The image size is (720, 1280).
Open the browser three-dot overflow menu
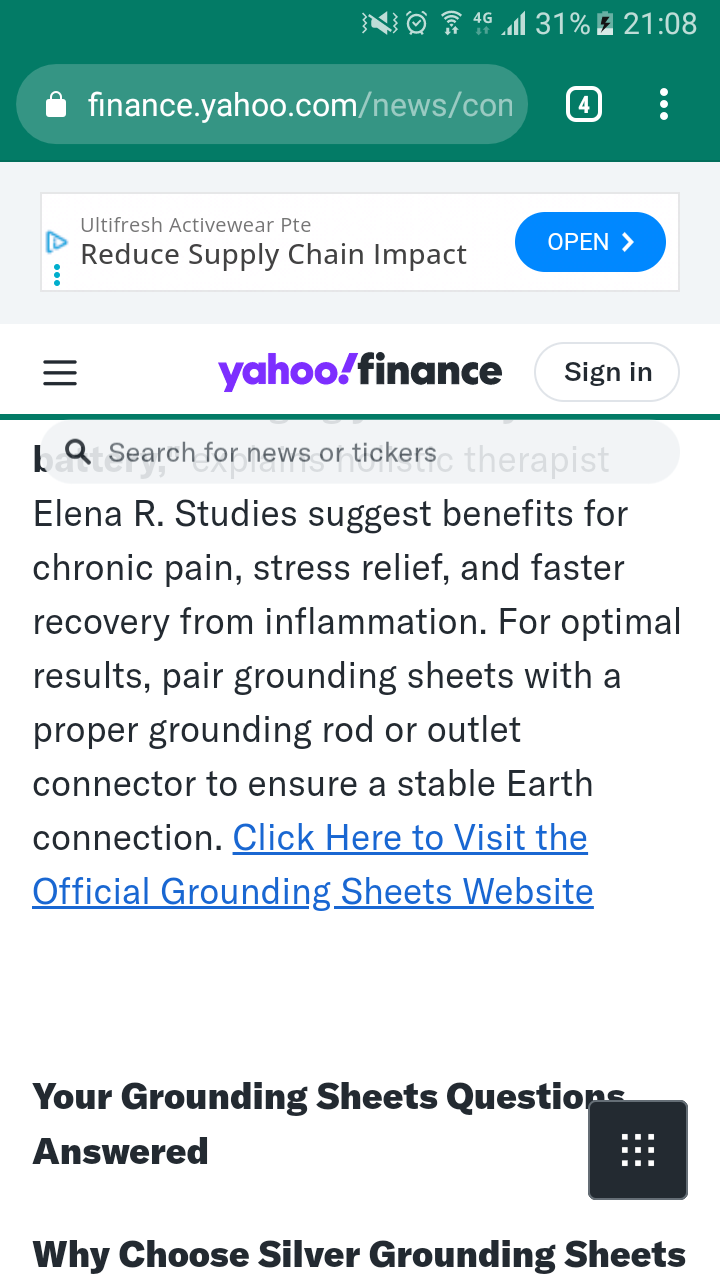click(664, 104)
